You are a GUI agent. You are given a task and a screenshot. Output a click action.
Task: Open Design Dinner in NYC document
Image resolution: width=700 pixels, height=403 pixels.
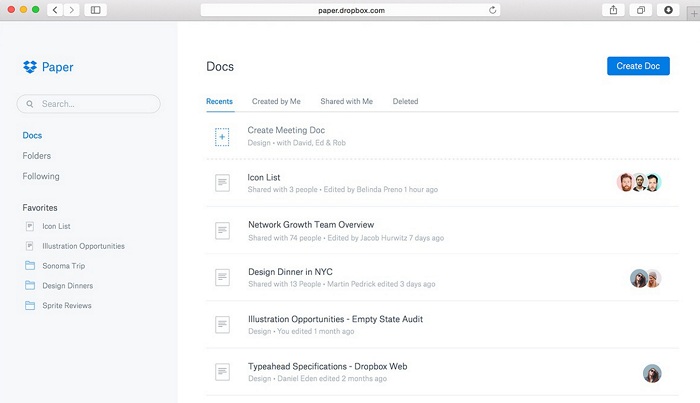tap(290, 272)
